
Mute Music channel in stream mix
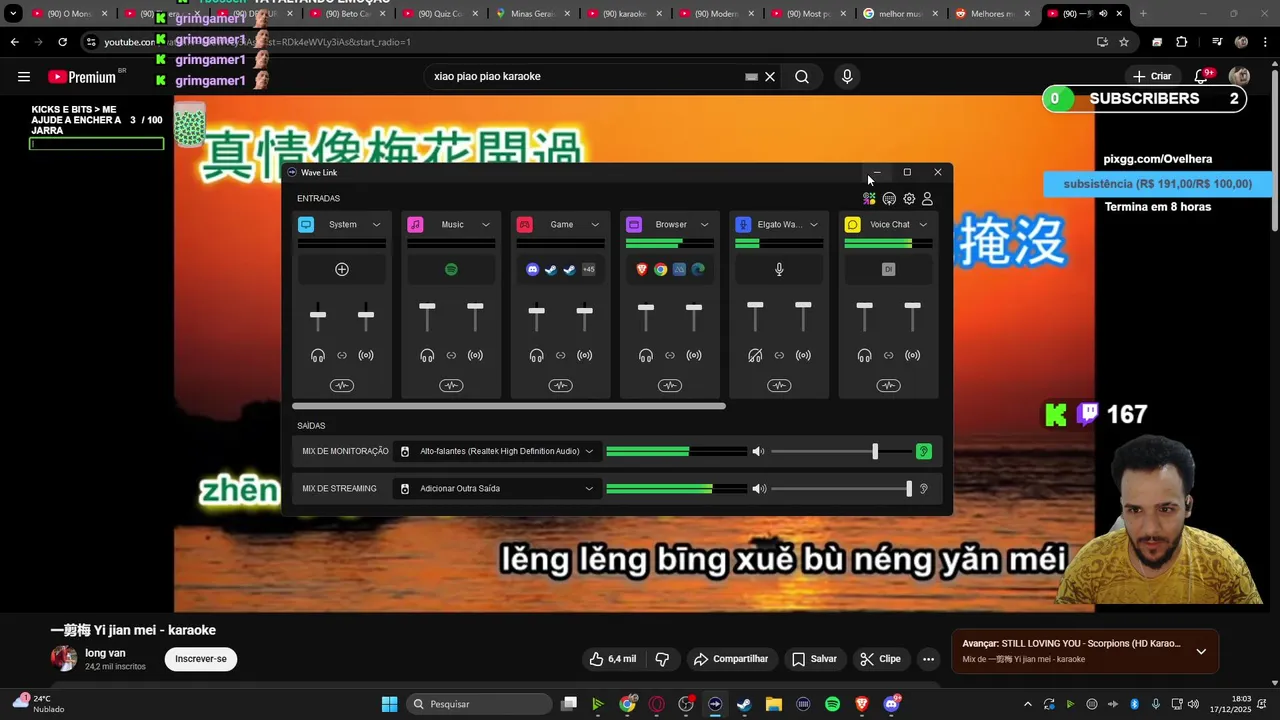point(475,355)
